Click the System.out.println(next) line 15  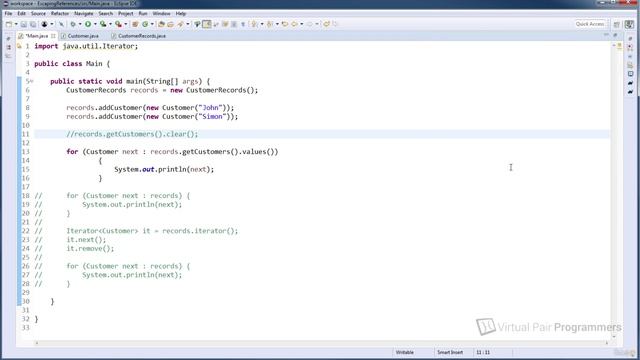coord(164,169)
